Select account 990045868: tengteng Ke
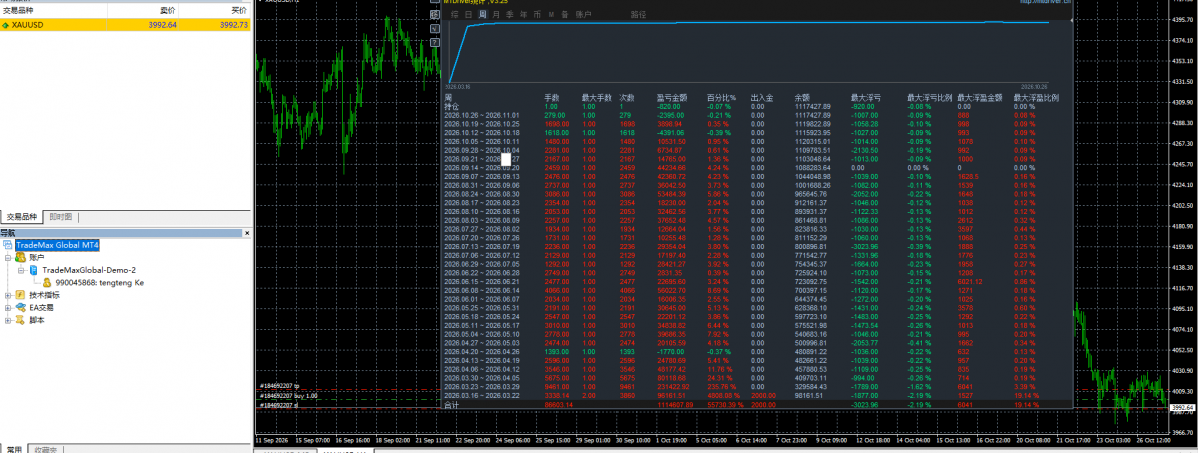Viewport: 1198px width, 453px height. coord(99,283)
